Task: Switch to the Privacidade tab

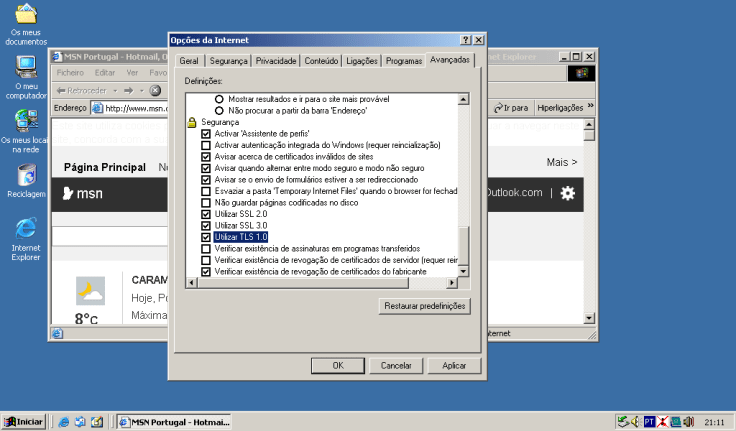Action: coord(276,61)
